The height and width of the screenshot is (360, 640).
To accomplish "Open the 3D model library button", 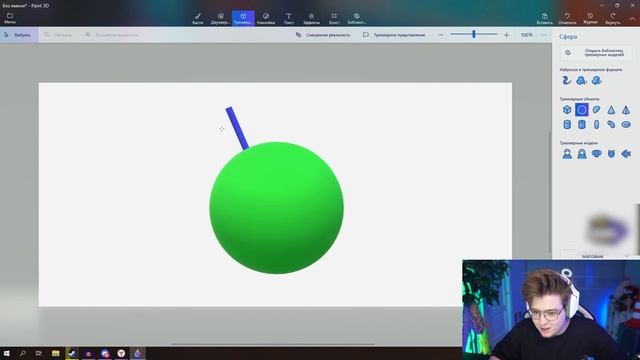I will click(x=596, y=53).
